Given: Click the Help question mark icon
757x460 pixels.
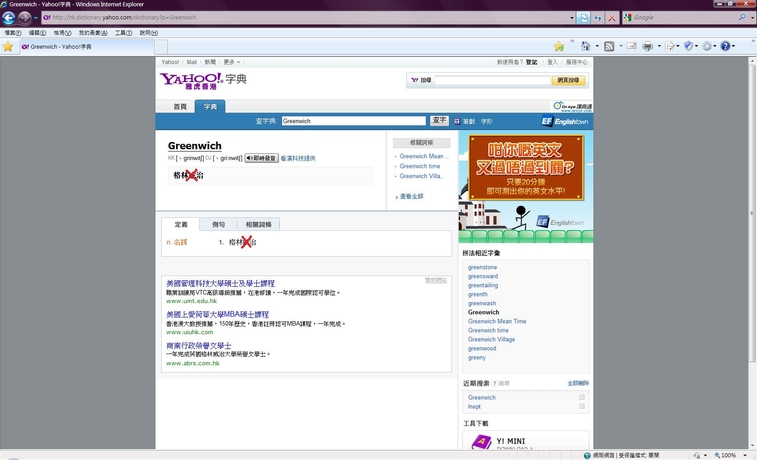Looking at the screenshot, I should [726, 47].
